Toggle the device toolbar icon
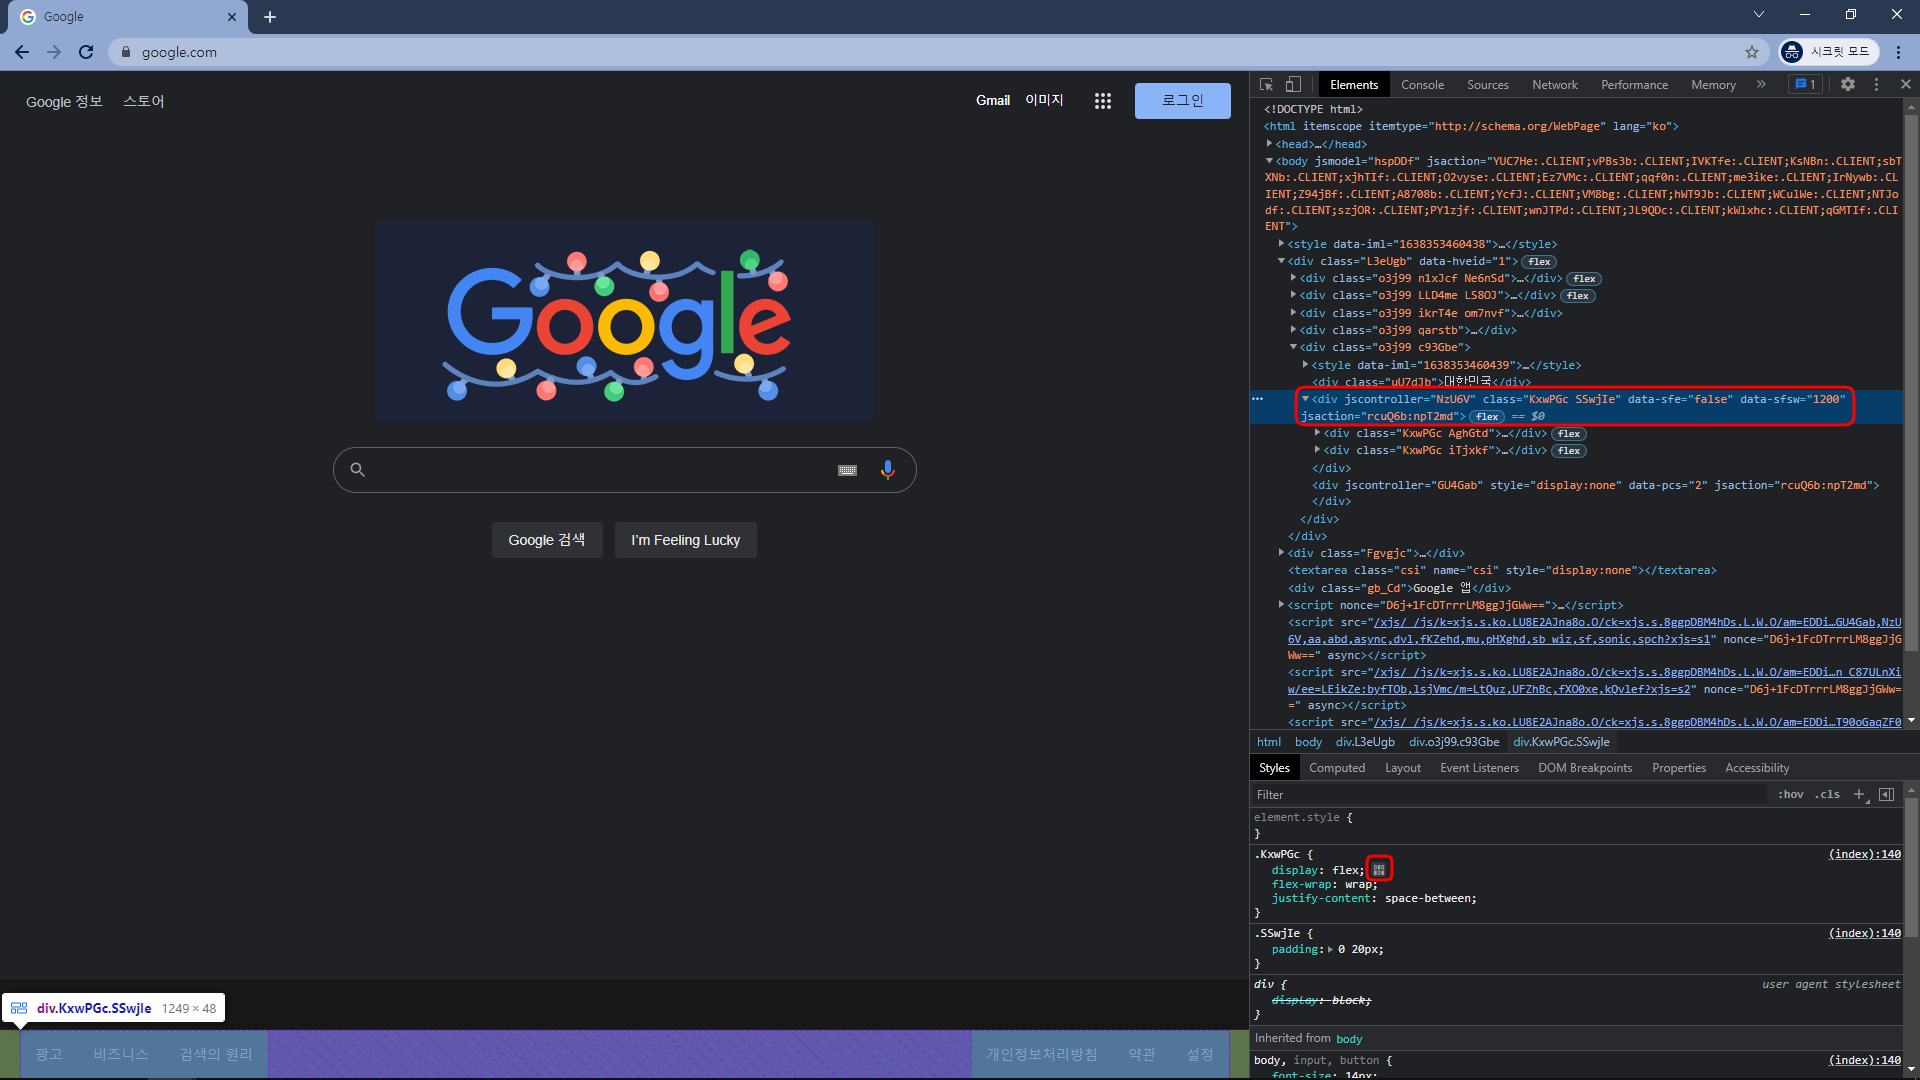 tap(1293, 85)
